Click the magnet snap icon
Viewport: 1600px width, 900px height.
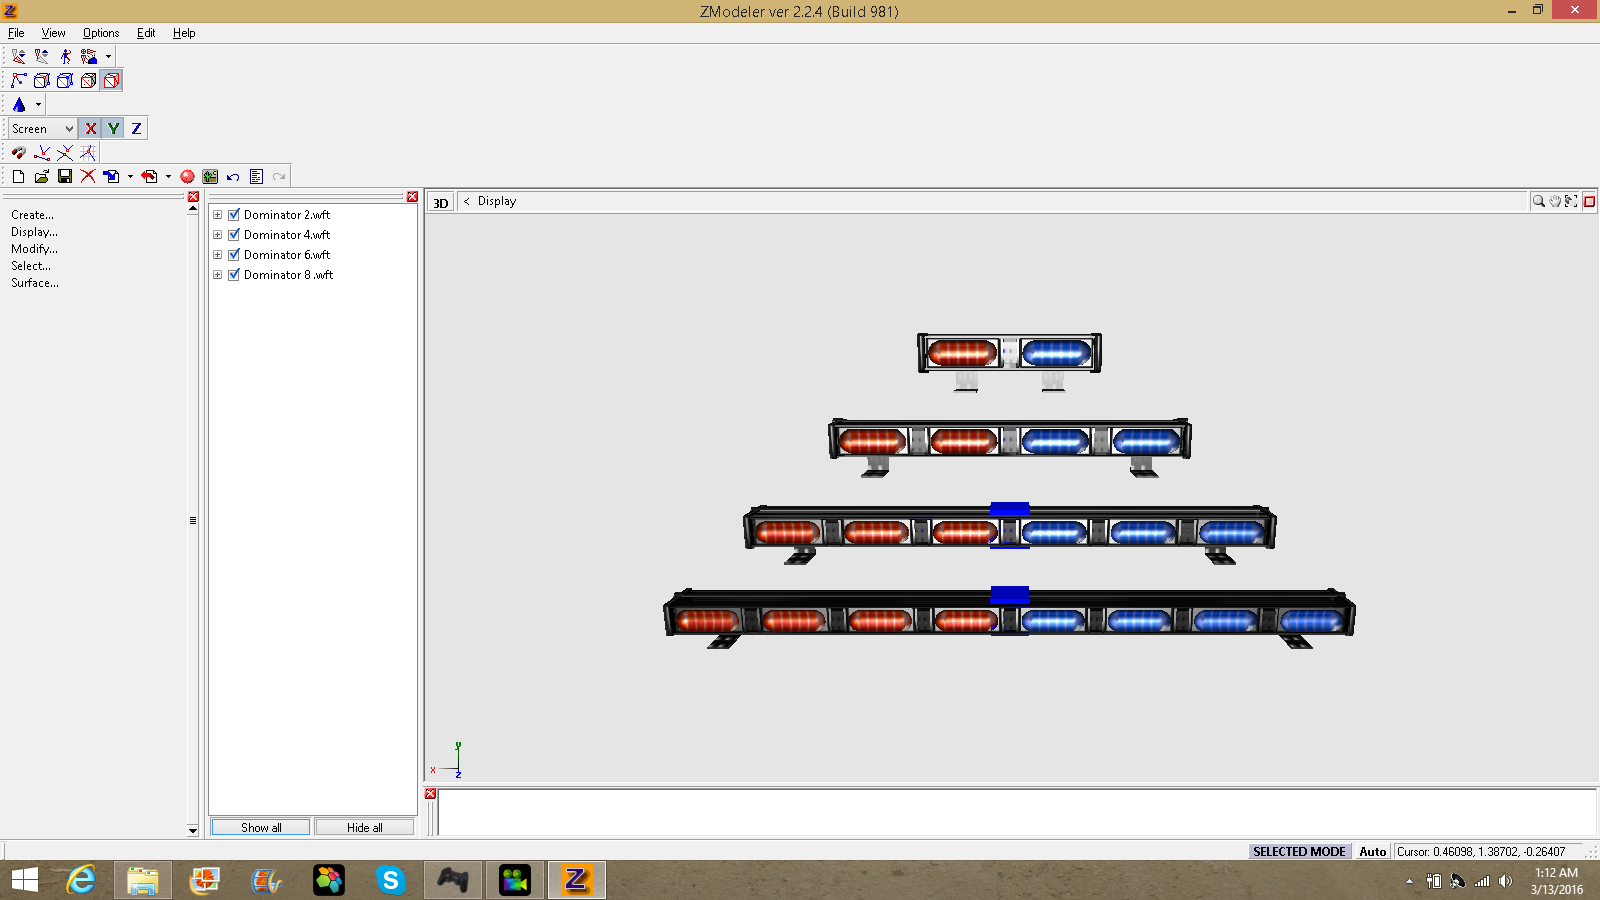[x=18, y=152]
